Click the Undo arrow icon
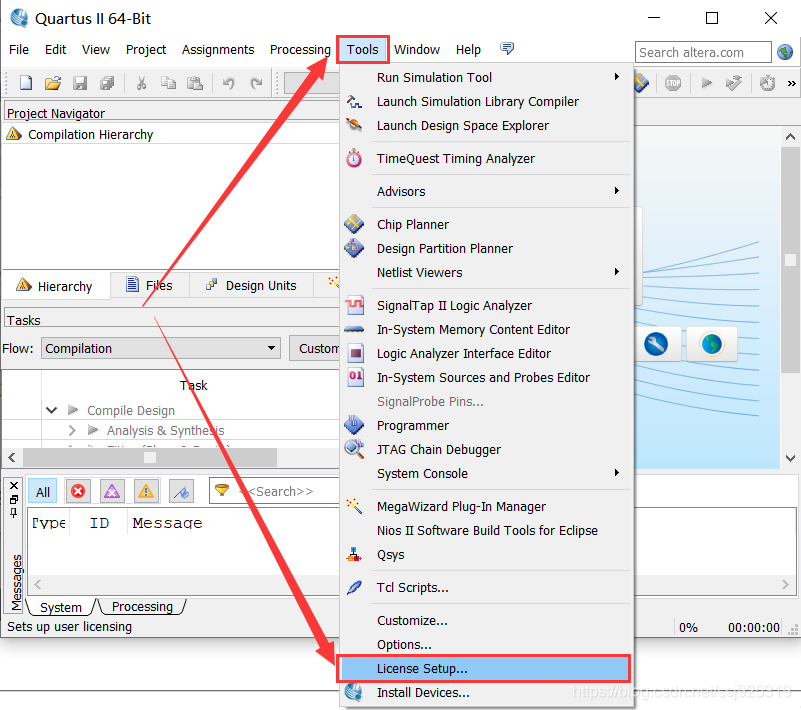Viewport: 801px width, 710px height. (228, 83)
